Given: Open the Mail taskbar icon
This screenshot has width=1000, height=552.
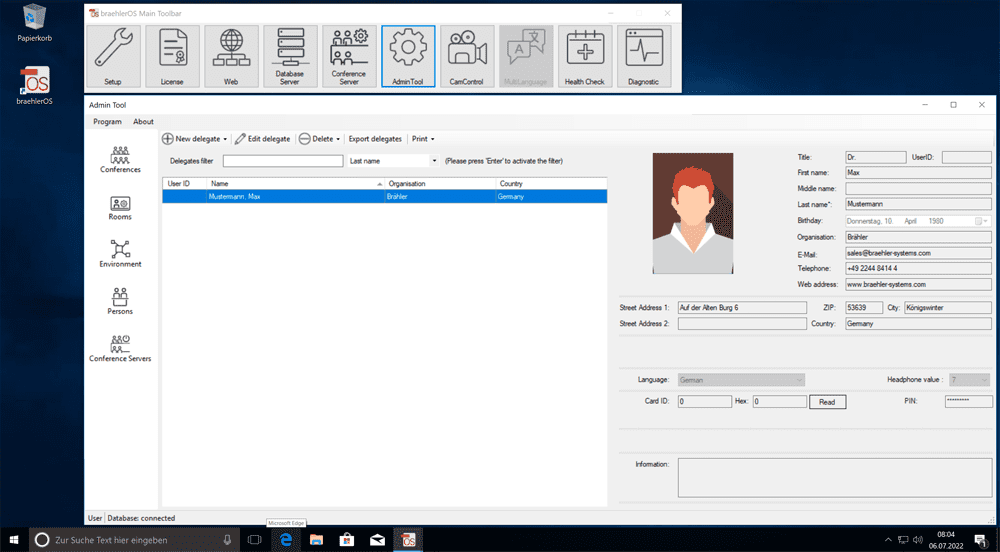Looking at the screenshot, I should tap(378, 540).
